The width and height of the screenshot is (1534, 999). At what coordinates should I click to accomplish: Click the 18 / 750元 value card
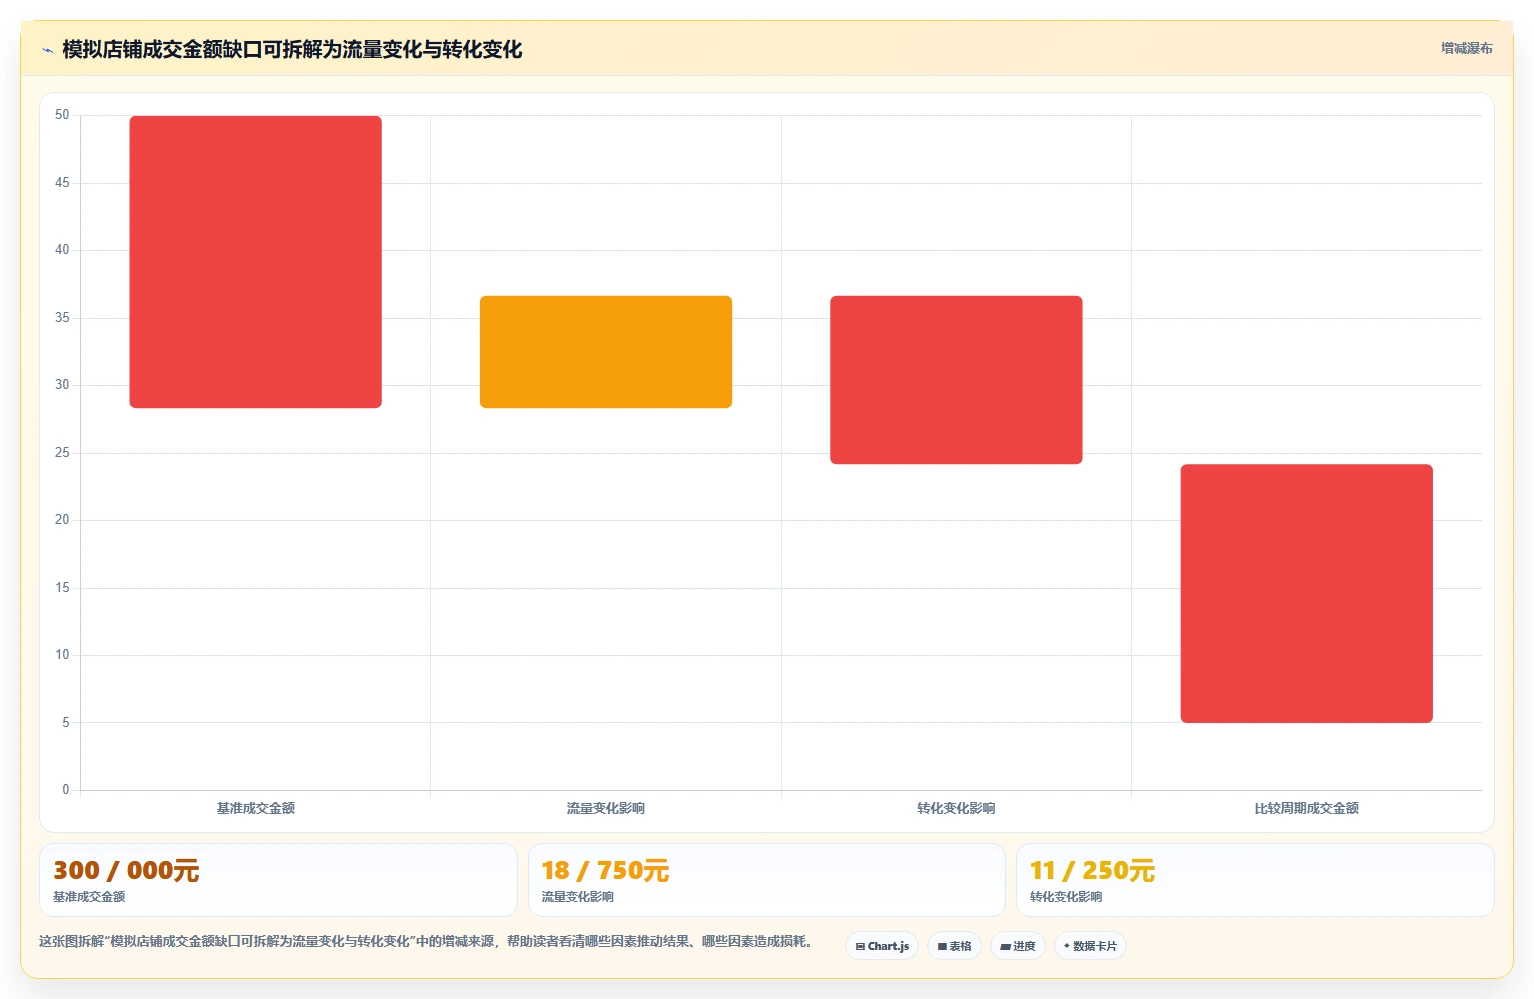(766, 880)
